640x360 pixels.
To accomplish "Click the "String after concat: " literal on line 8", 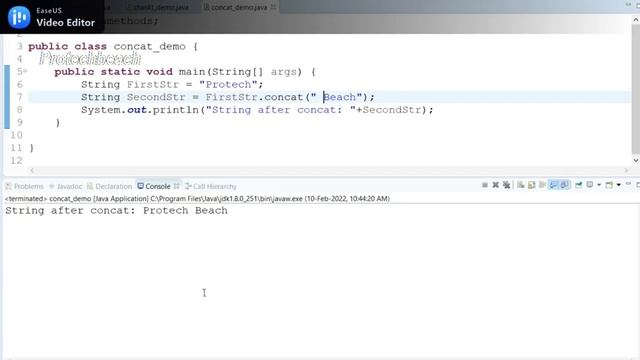I will (x=280, y=110).
